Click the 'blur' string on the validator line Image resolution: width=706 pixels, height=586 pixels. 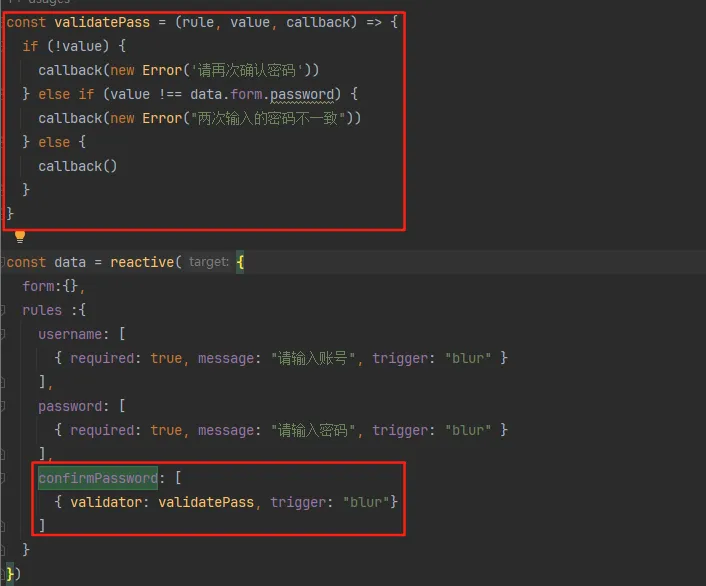coord(366,502)
